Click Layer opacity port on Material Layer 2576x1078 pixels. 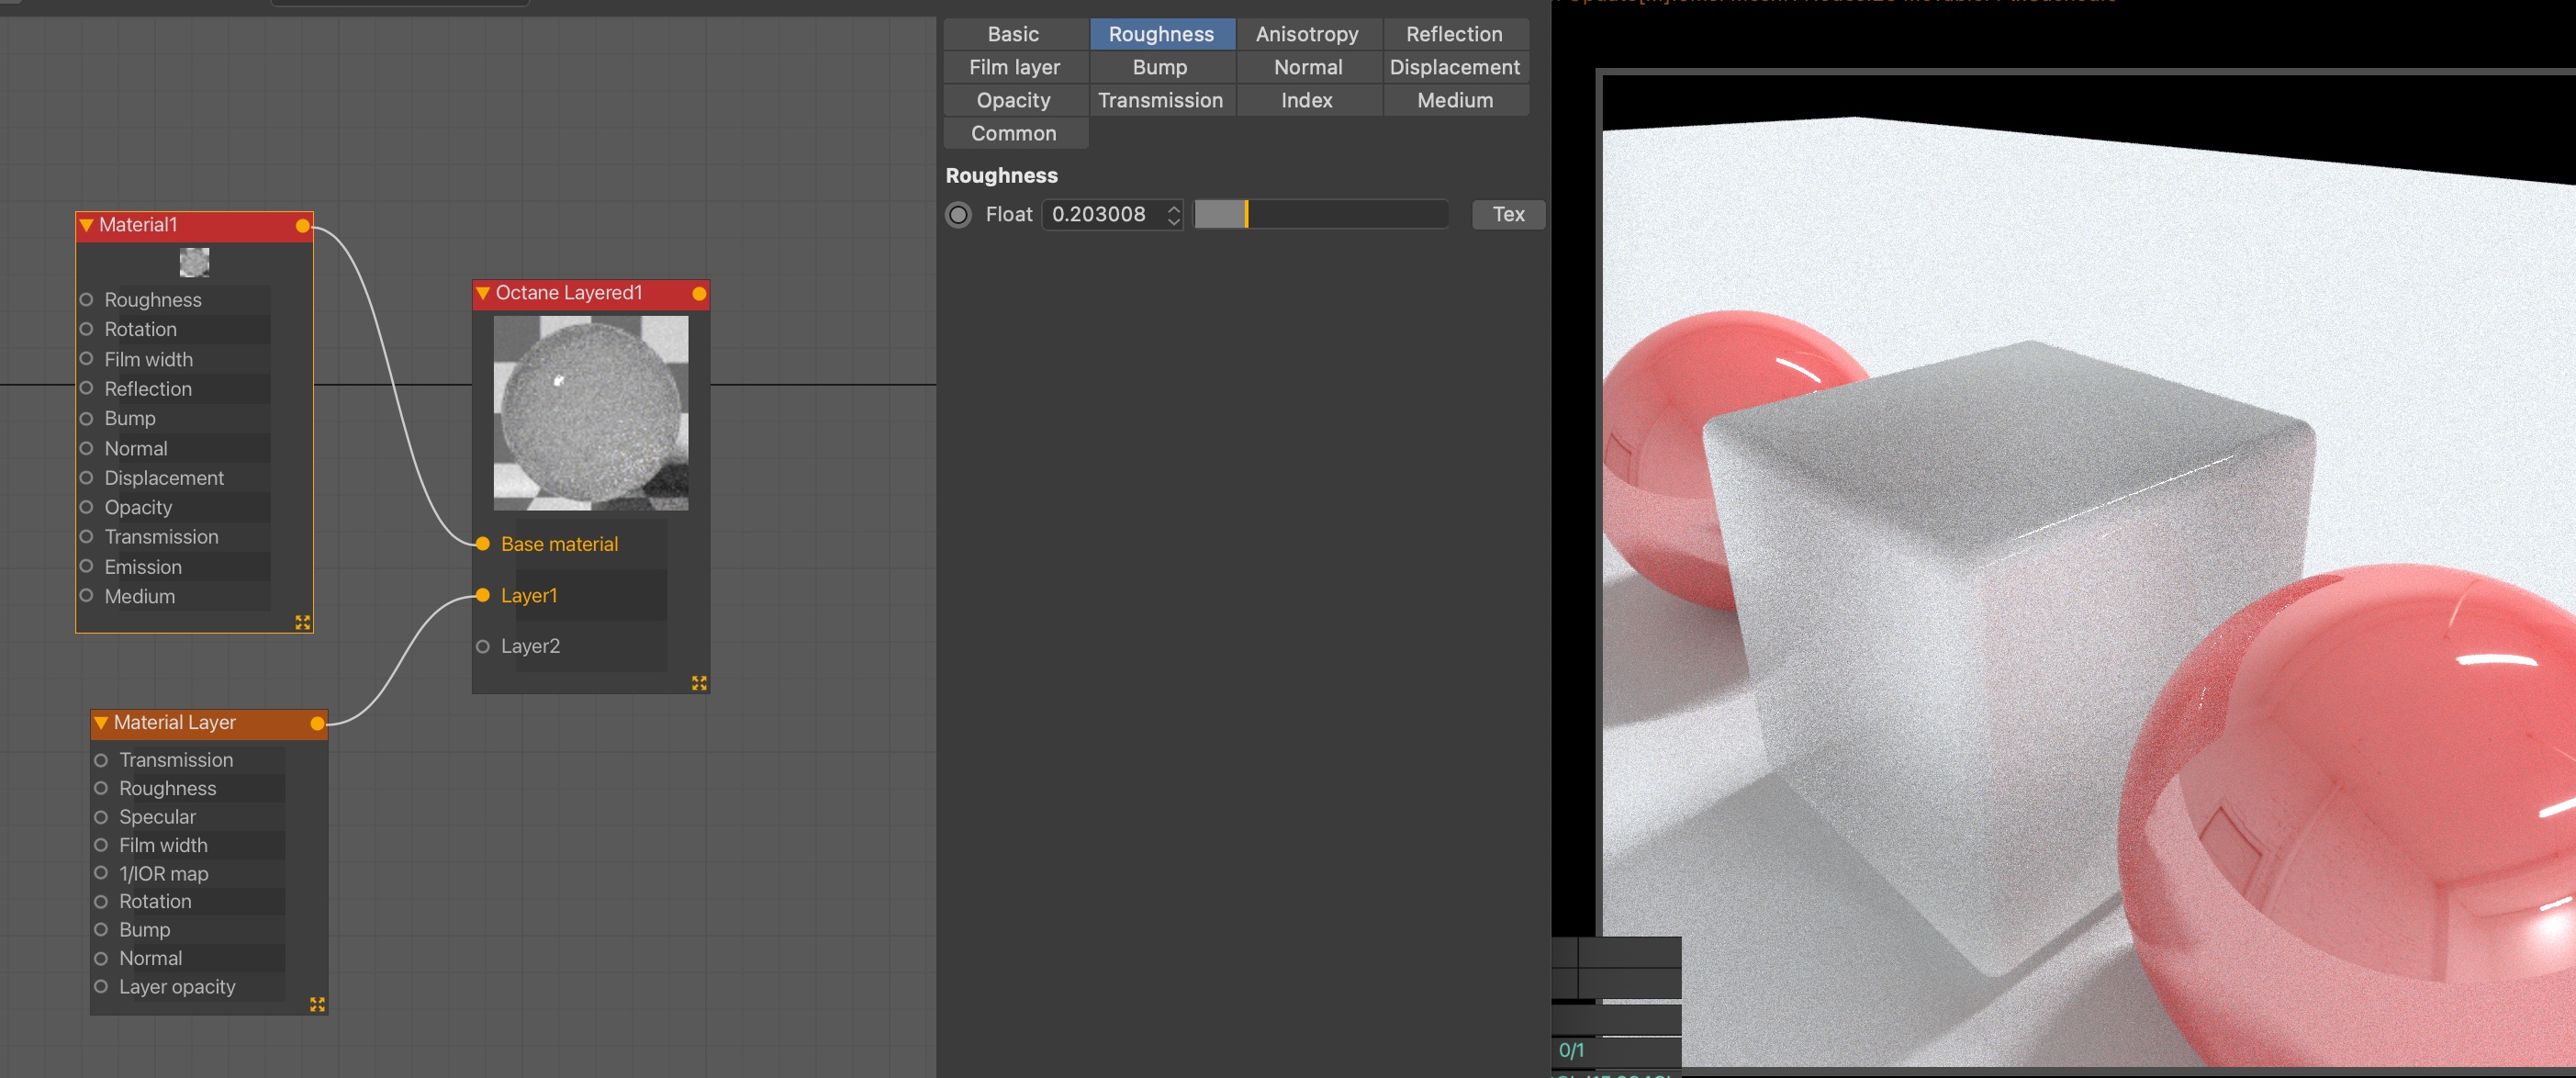[x=101, y=987]
